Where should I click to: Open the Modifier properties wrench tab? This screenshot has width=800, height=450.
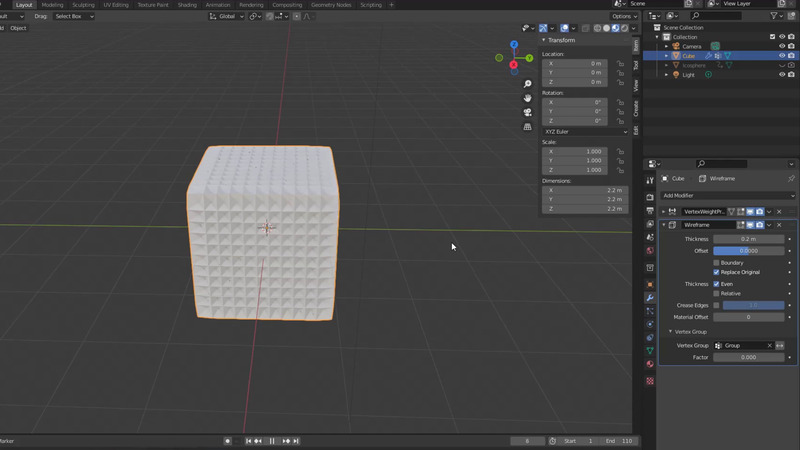pos(650,298)
